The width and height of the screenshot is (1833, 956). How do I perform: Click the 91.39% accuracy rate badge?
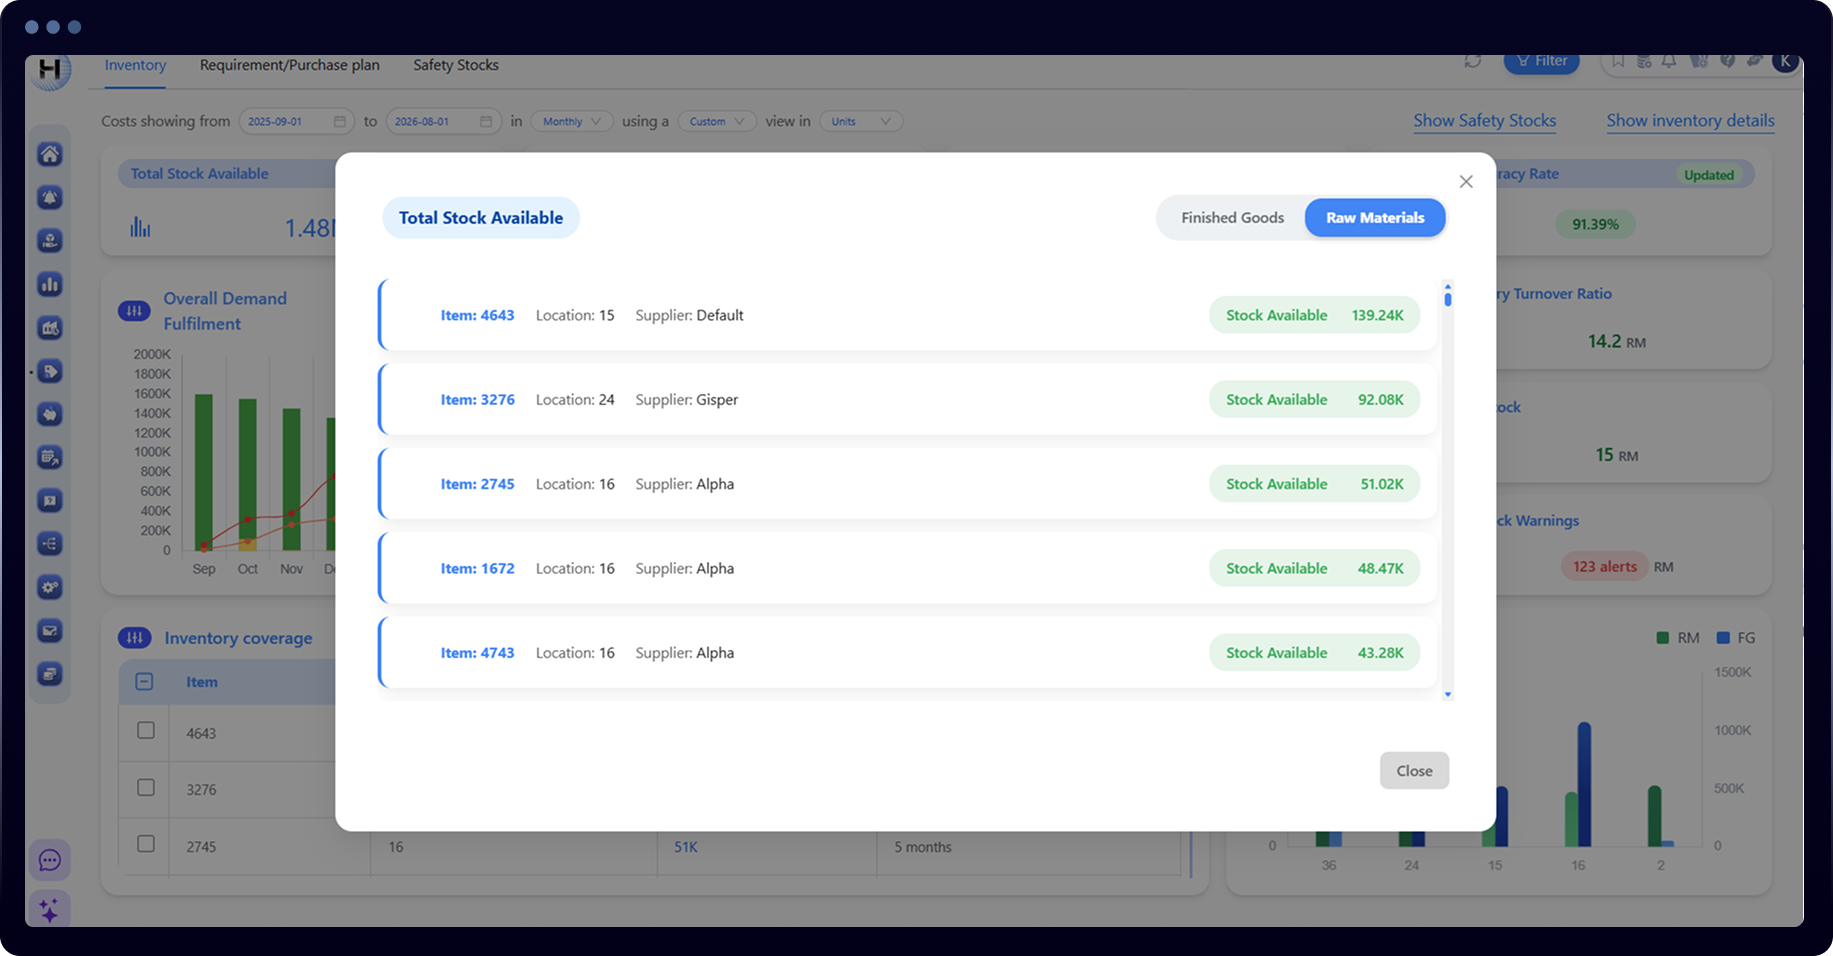(1595, 224)
